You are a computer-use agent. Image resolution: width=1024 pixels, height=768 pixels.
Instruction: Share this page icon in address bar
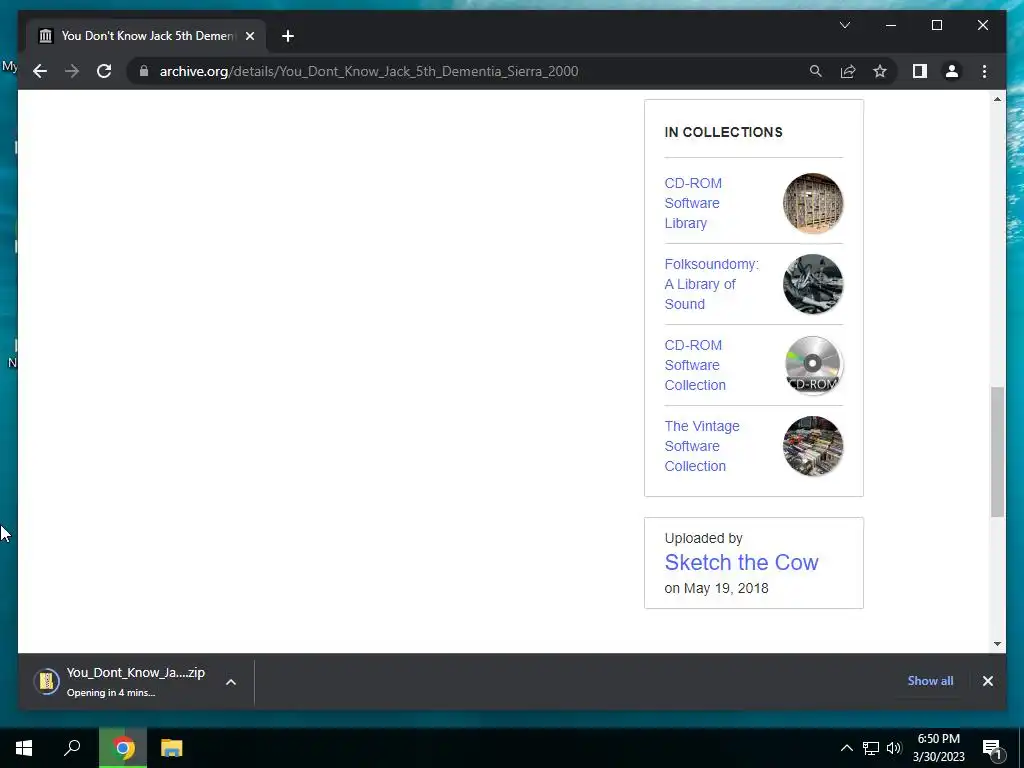click(848, 71)
